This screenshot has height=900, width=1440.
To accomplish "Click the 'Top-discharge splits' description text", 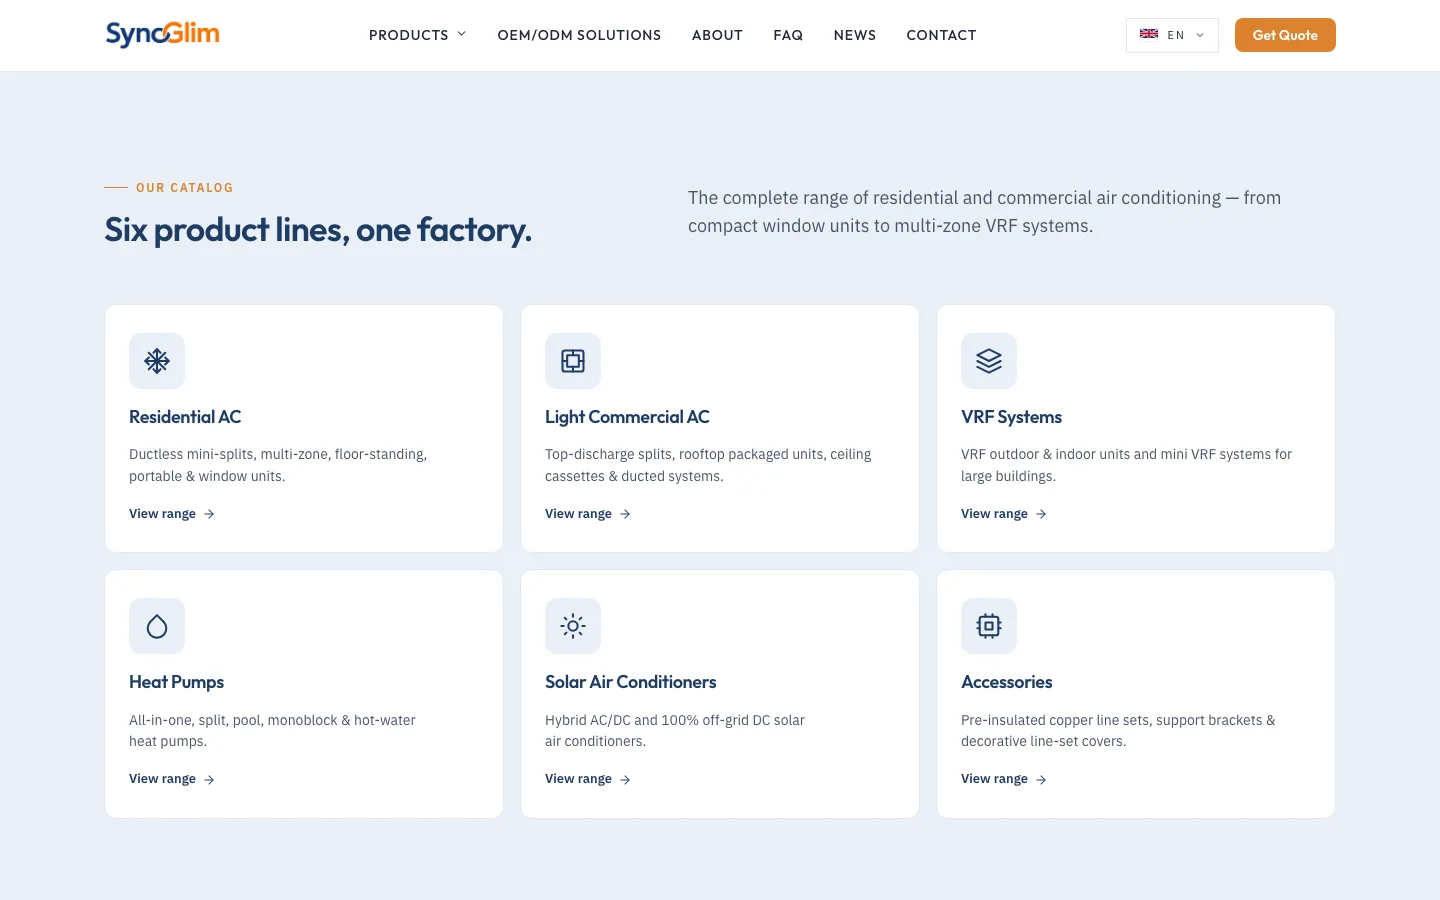I will tap(708, 465).
